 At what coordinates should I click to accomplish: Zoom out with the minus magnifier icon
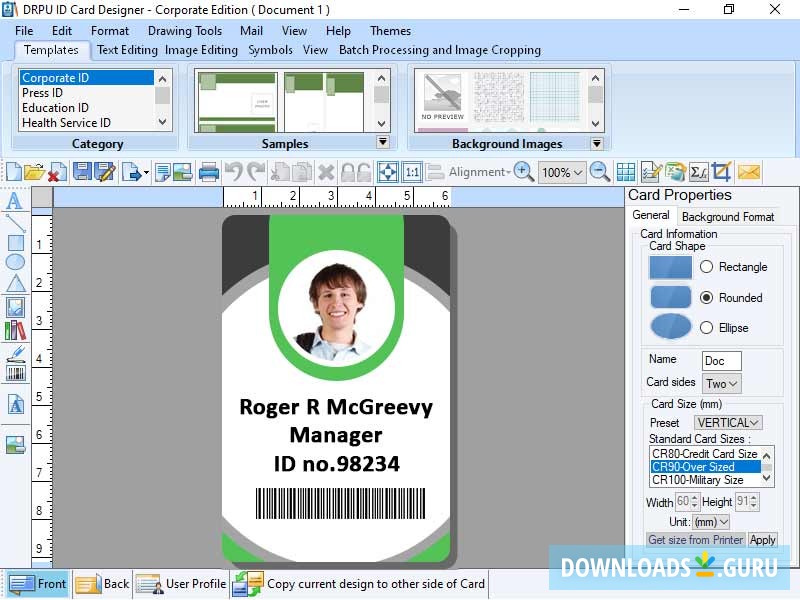[599, 172]
